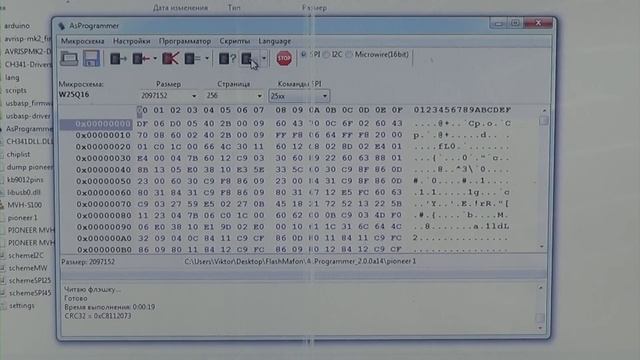Select hex row address 0x00000000

[x=103, y=124]
